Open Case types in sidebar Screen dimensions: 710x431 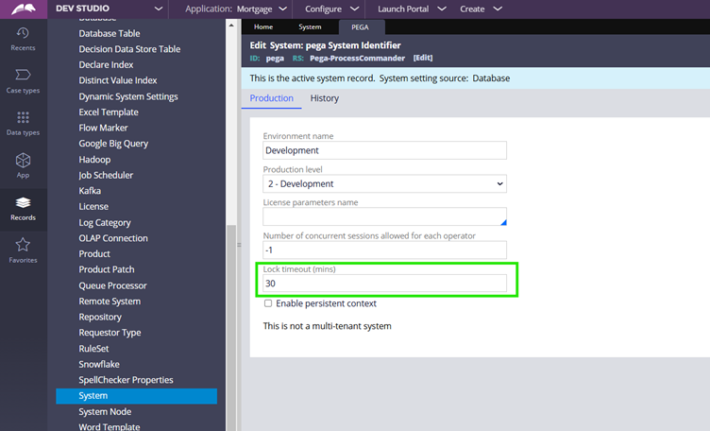click(22, 80)
